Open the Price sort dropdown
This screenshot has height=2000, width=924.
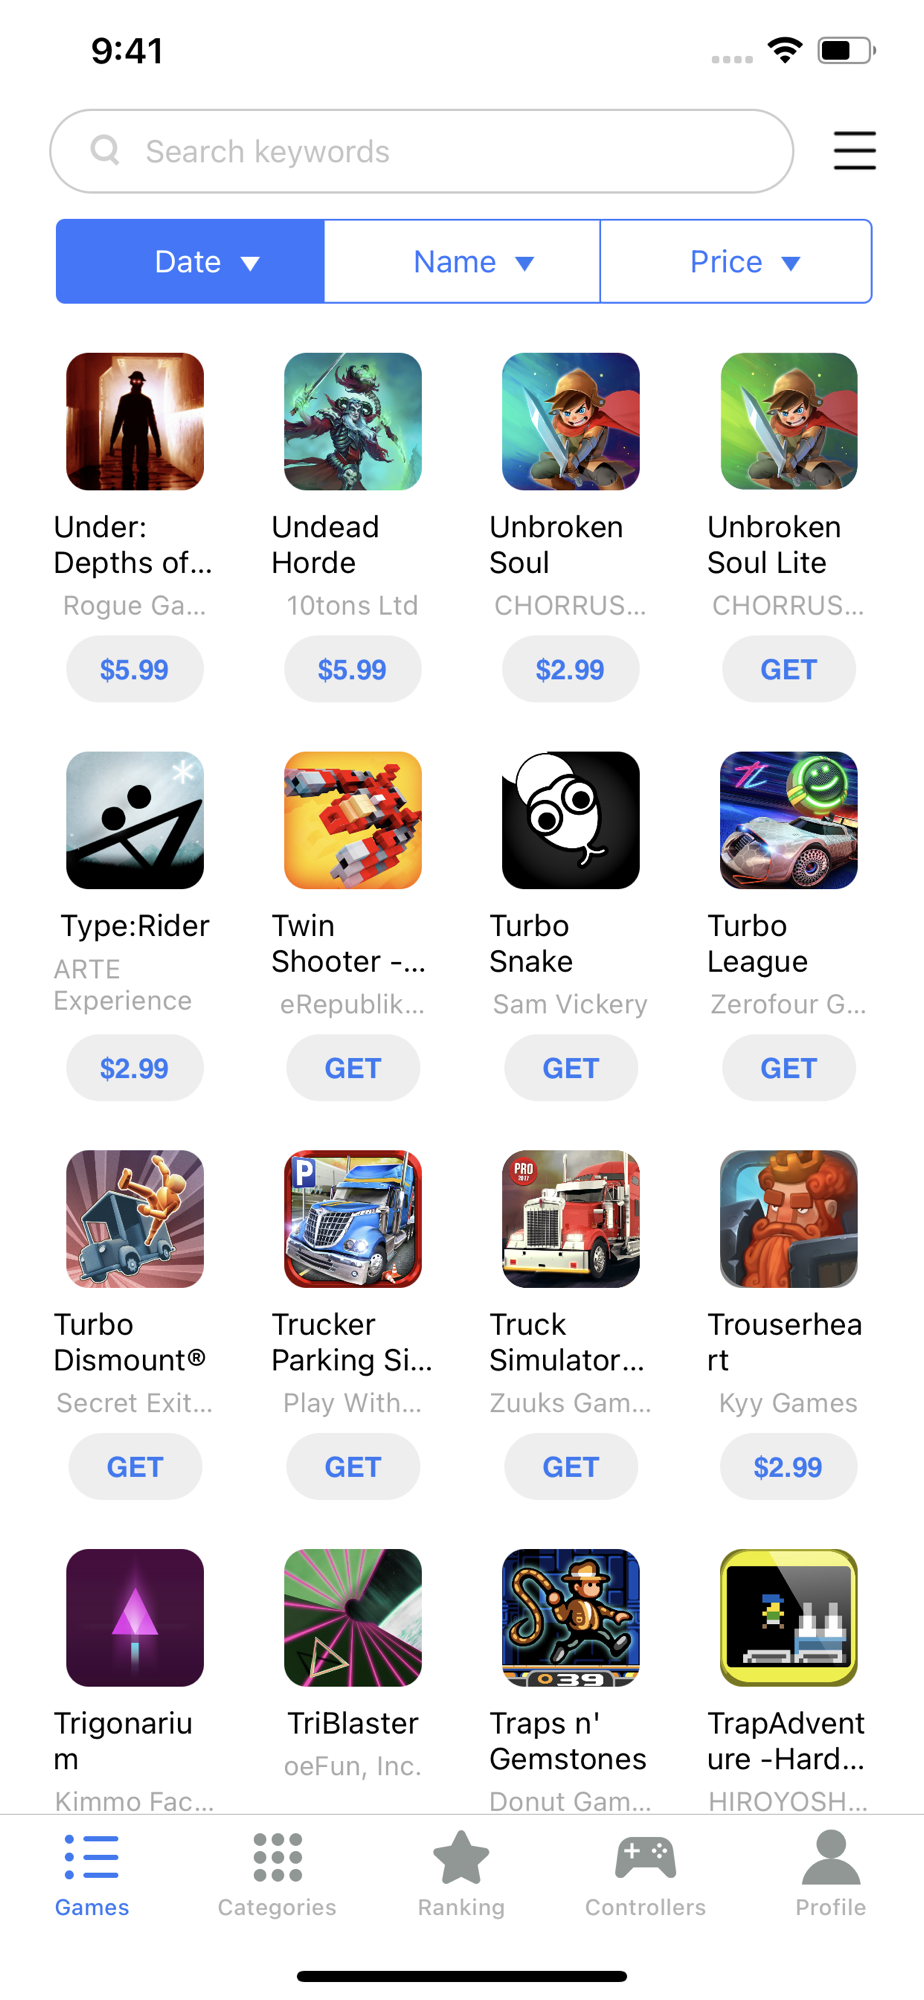pyautogui.click(x=736, y=261)
